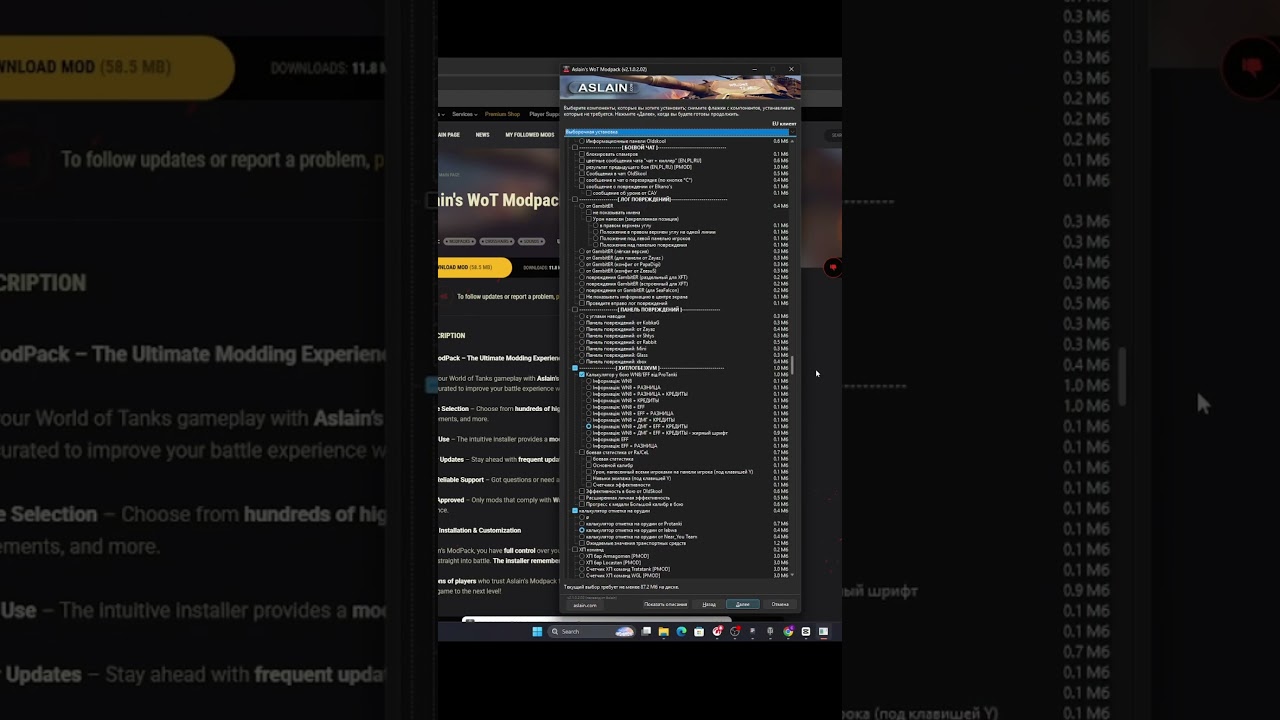
Task: Select radio Інформація: EFF
Action: 589,439
